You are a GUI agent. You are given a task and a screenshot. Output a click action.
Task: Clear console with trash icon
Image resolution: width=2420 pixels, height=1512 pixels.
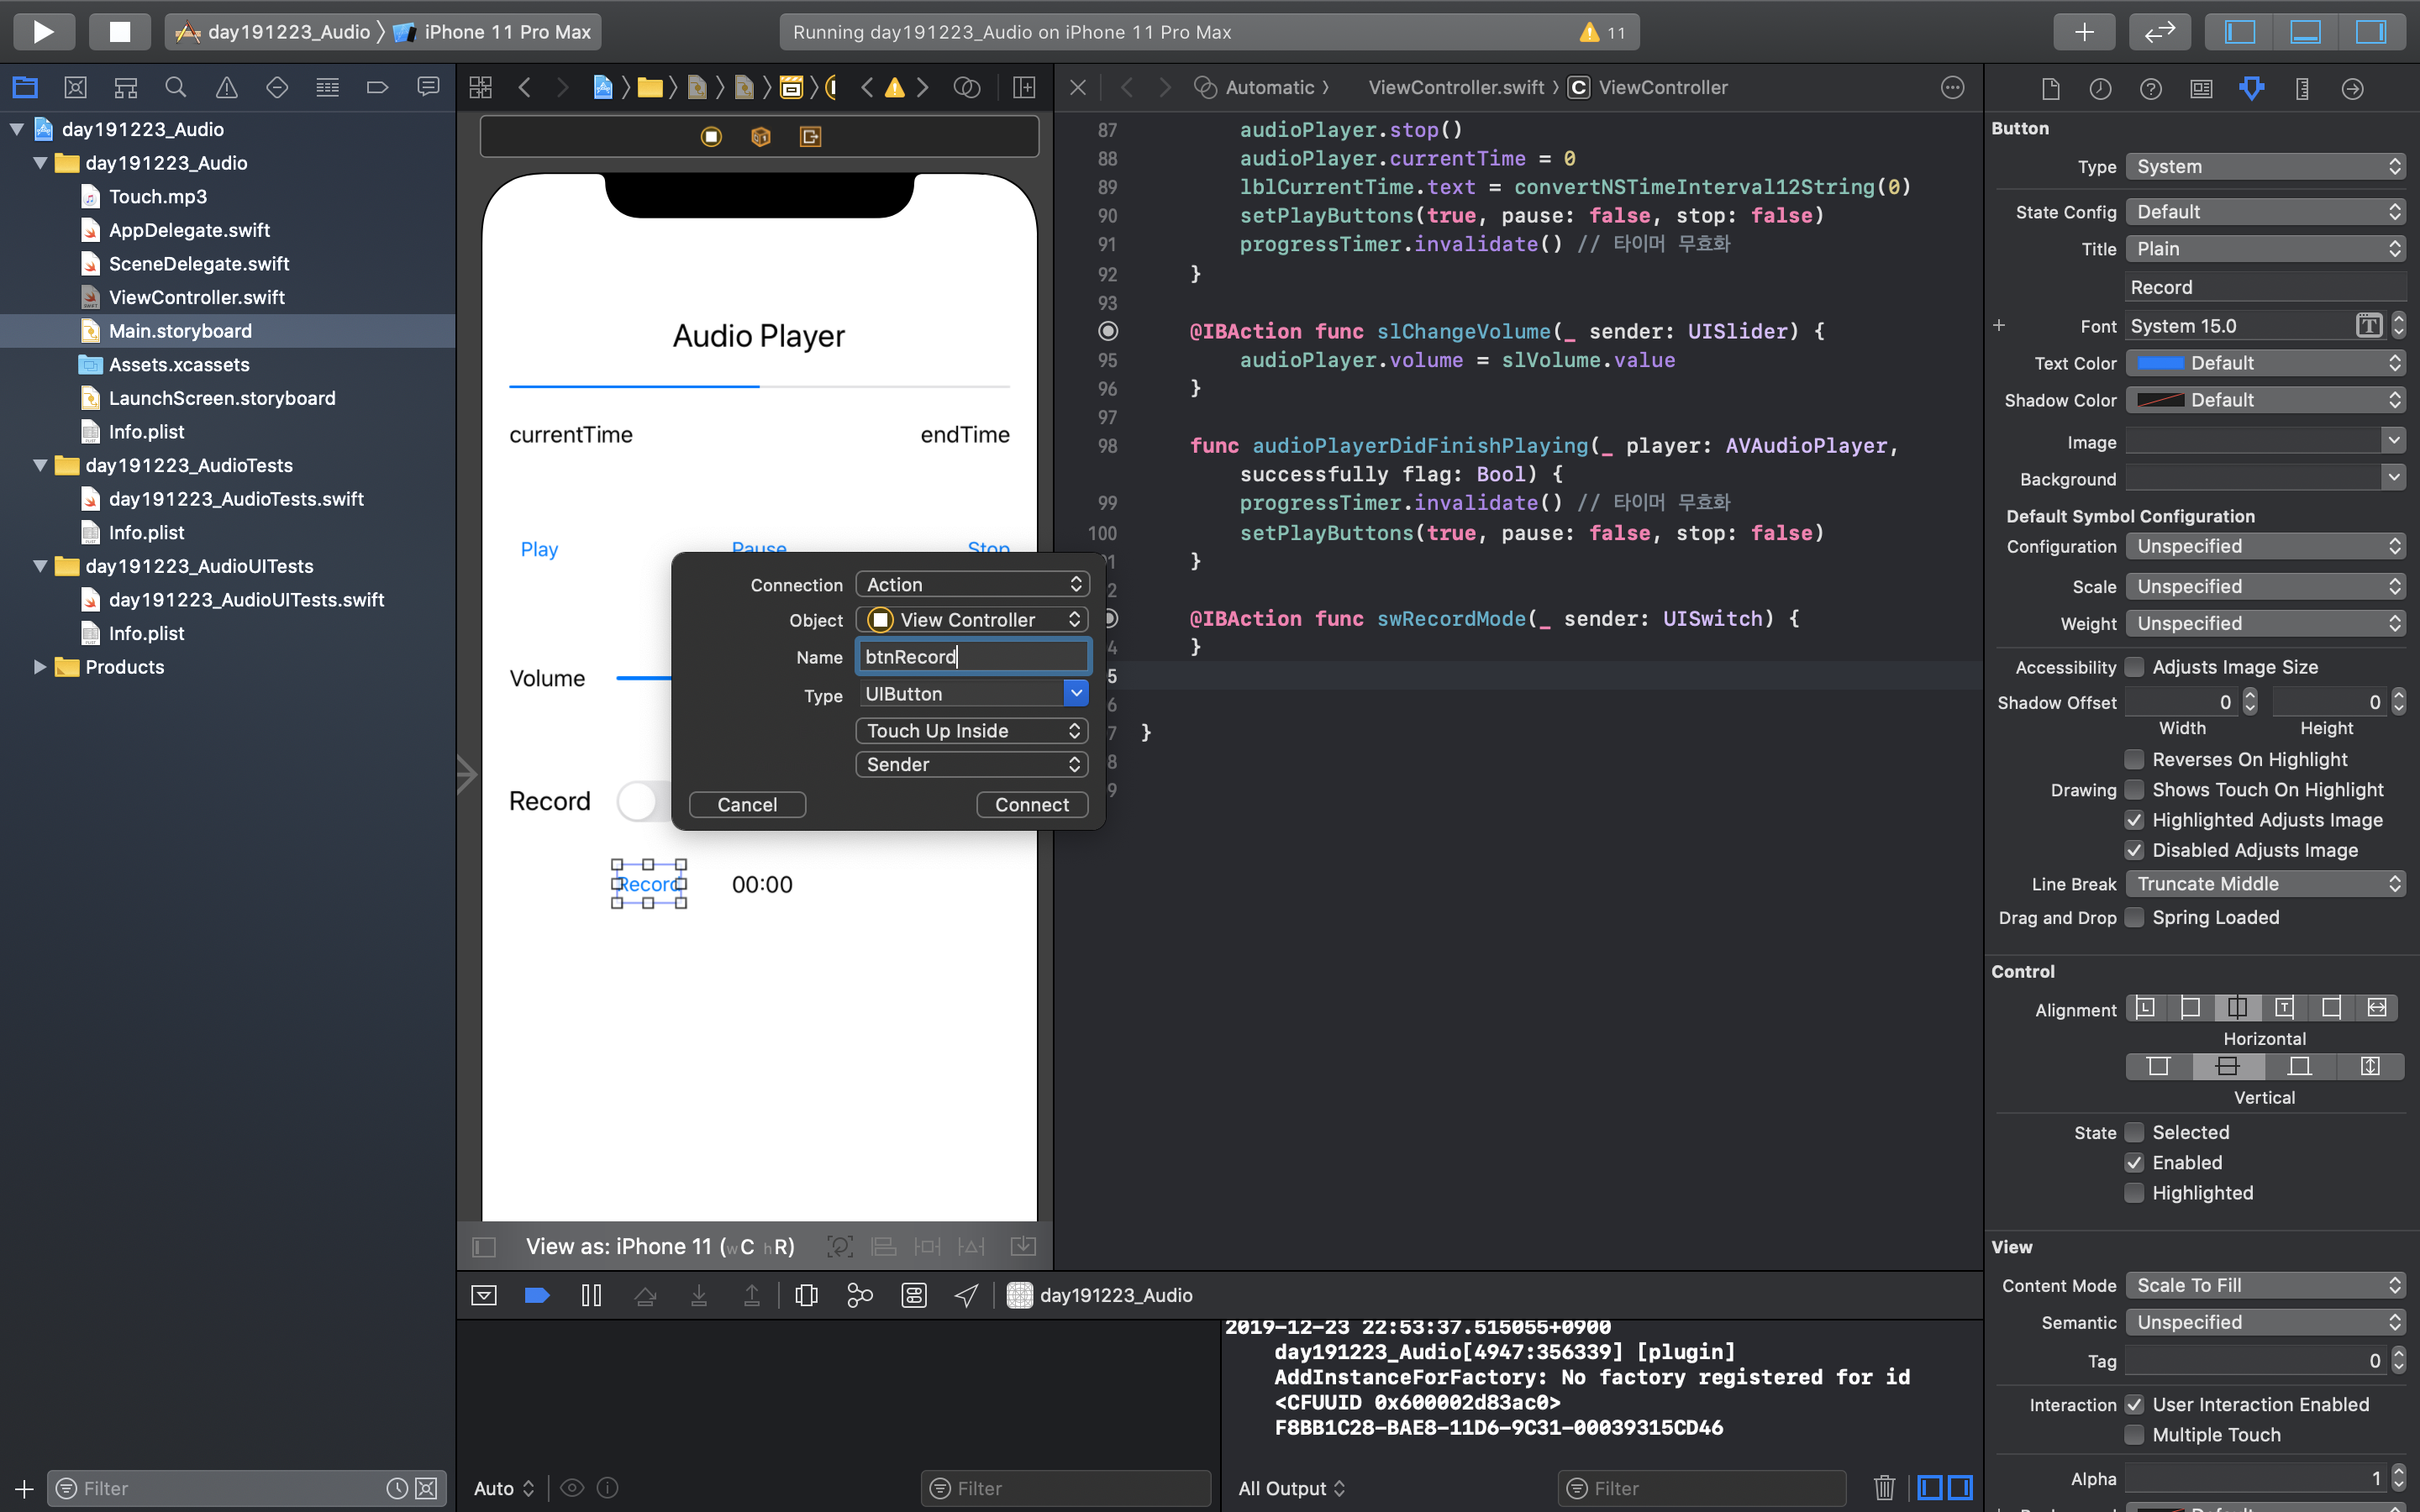click(x=1884, y=1488)
